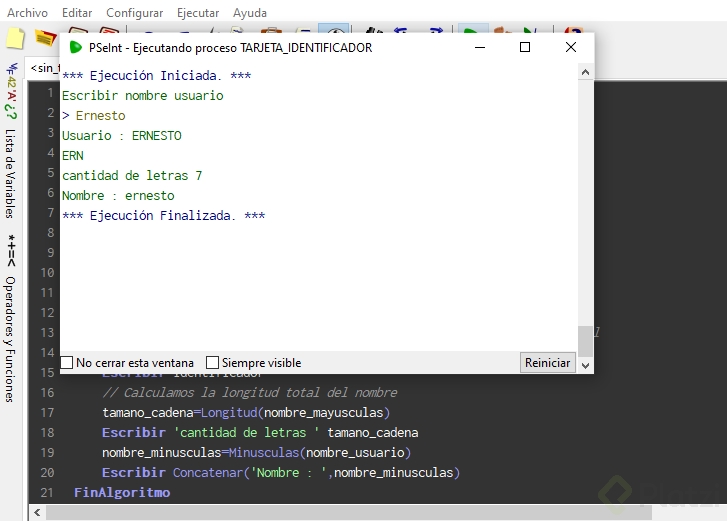The height and width of the screenshot is (521, 727).
Task: Click the '> Ernesto' input line
Action: click(x=94, y=115)
